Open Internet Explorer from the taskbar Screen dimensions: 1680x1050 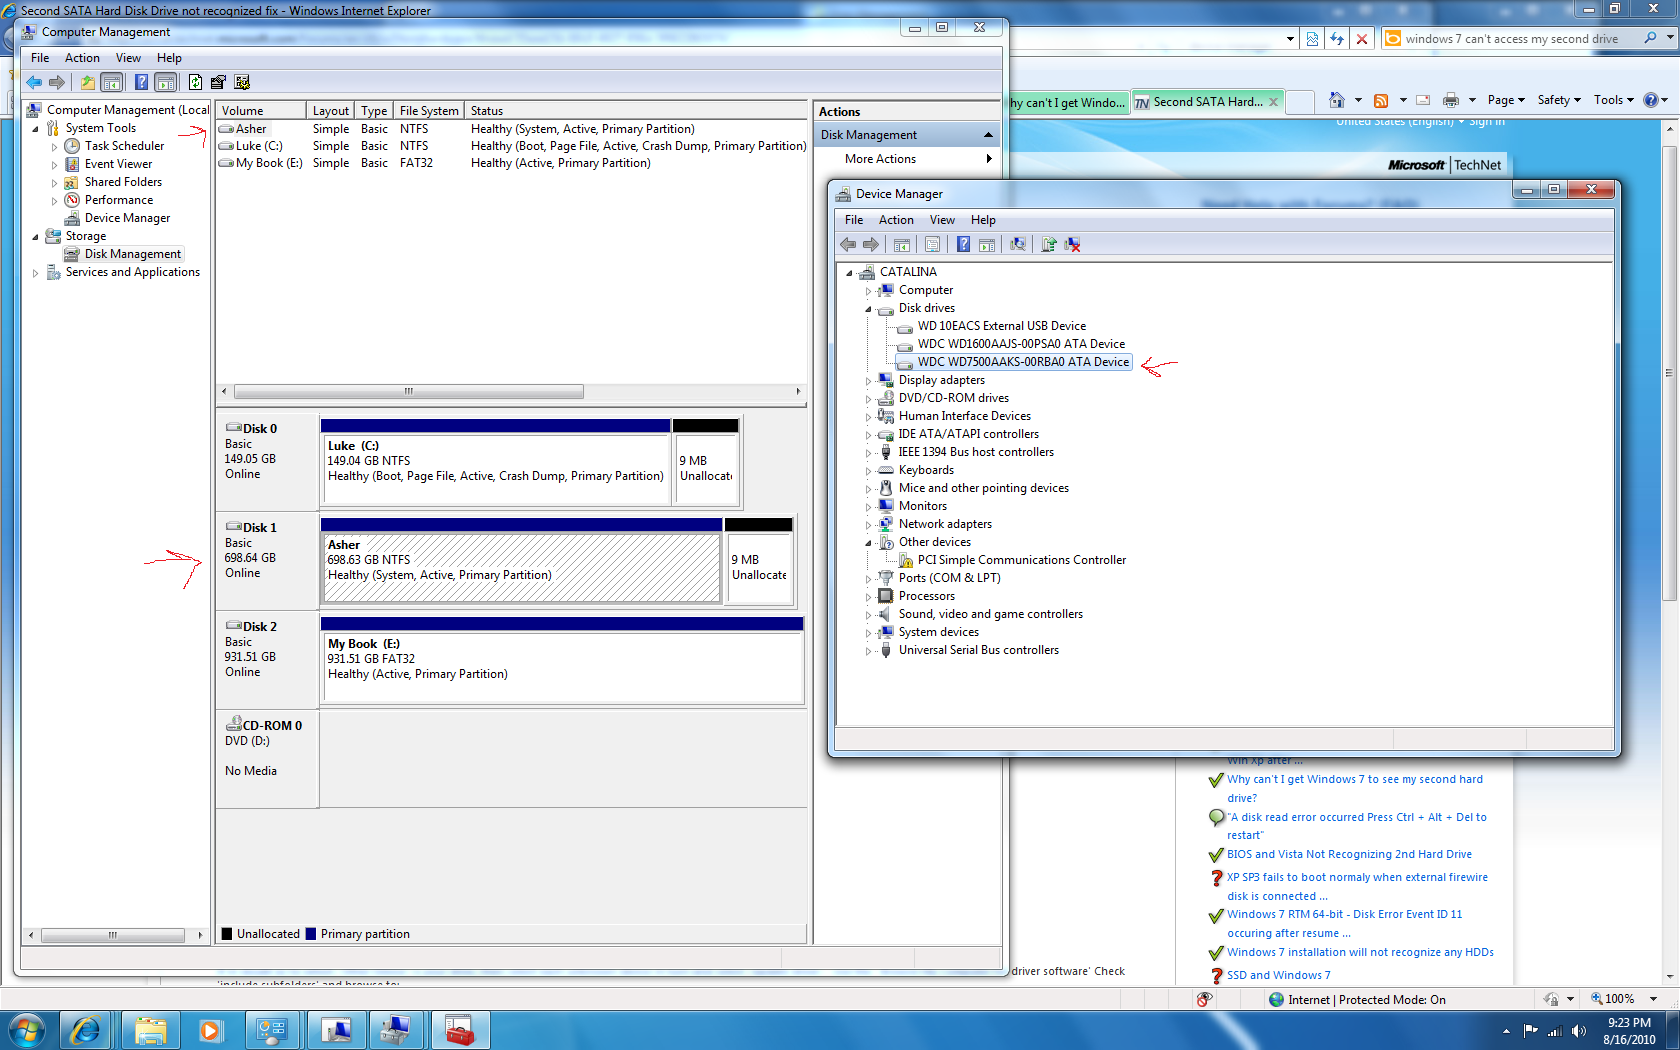tap(86, 1030)
